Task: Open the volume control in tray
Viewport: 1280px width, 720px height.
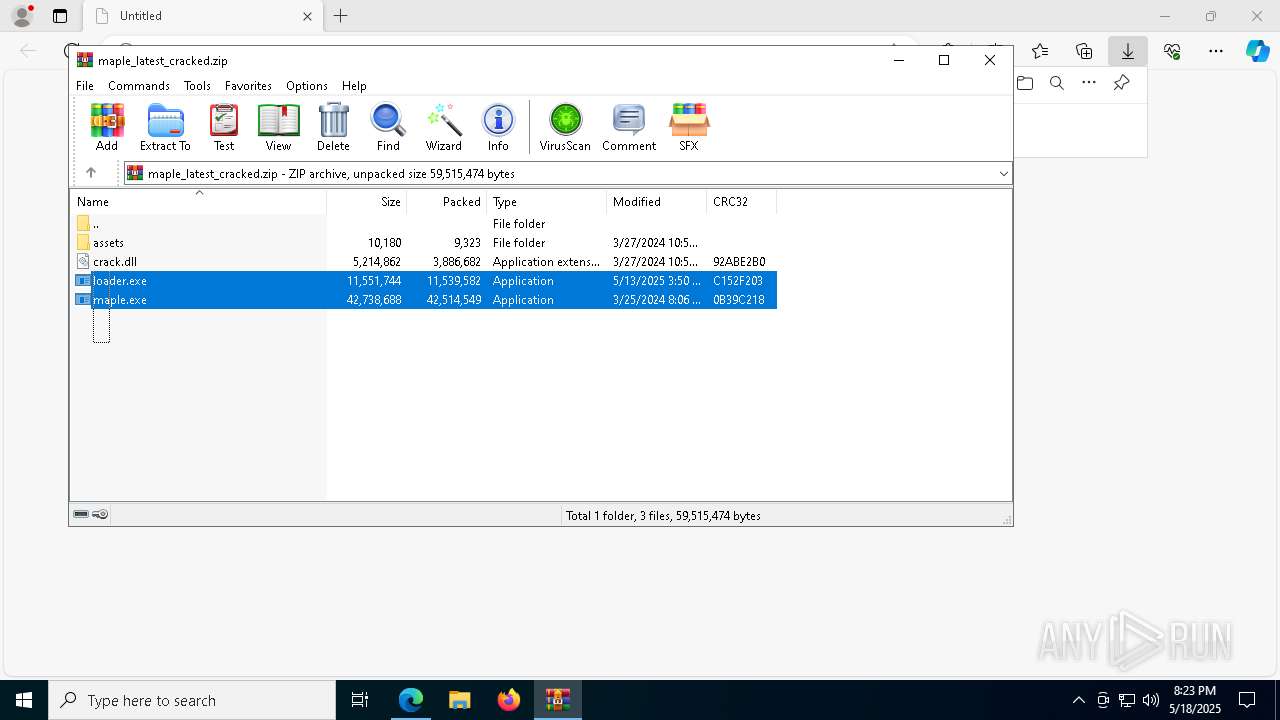Action: click(1150, 700)
